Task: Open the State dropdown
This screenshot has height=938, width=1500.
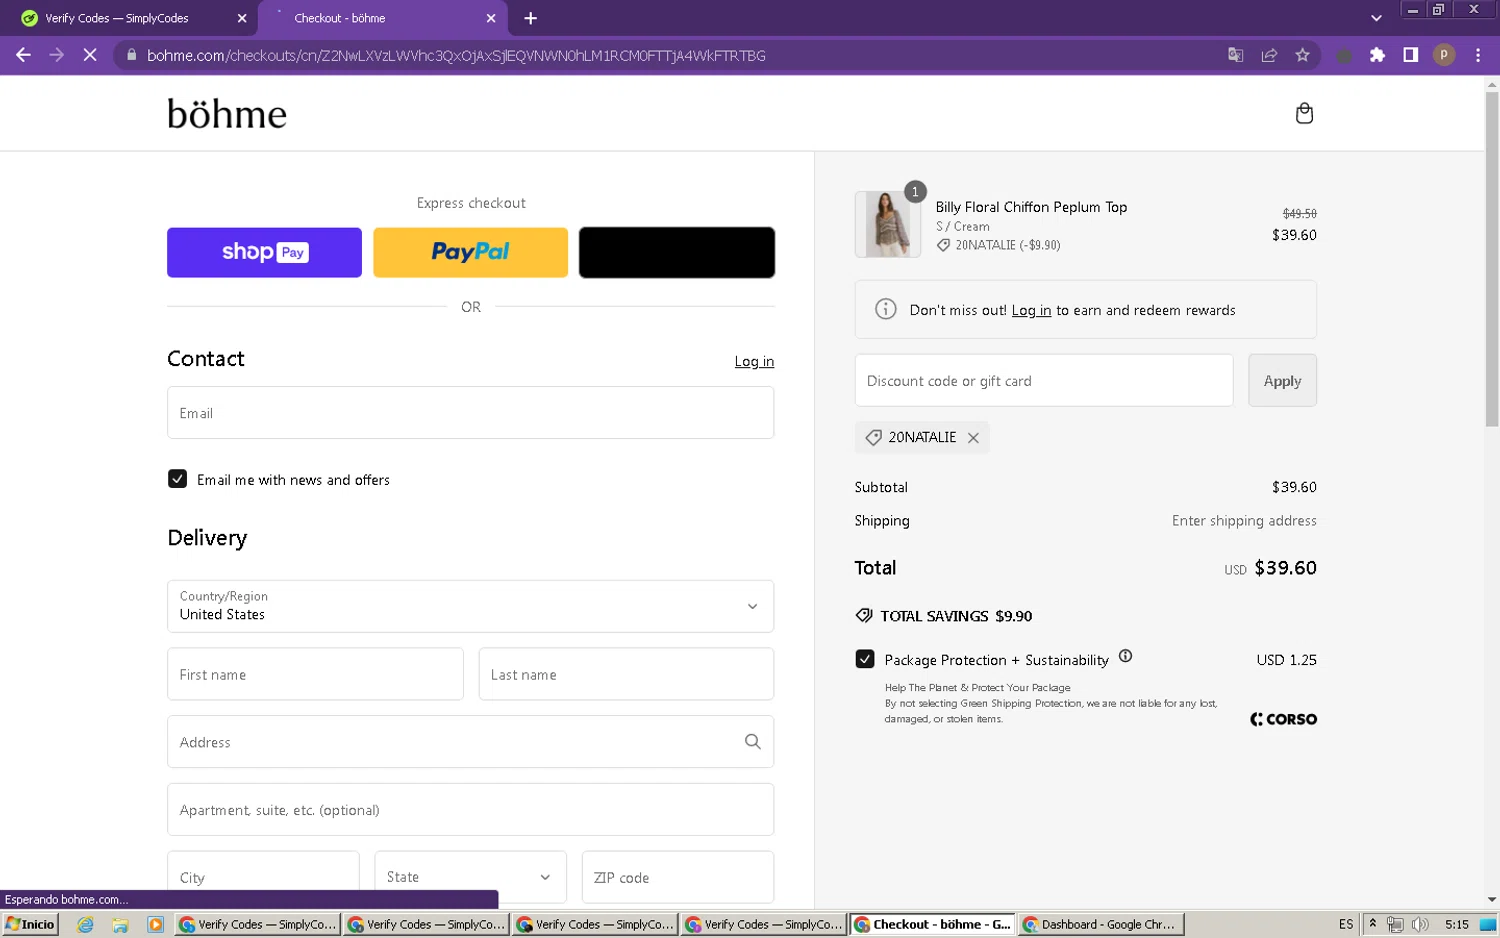Action: [470, 877]
